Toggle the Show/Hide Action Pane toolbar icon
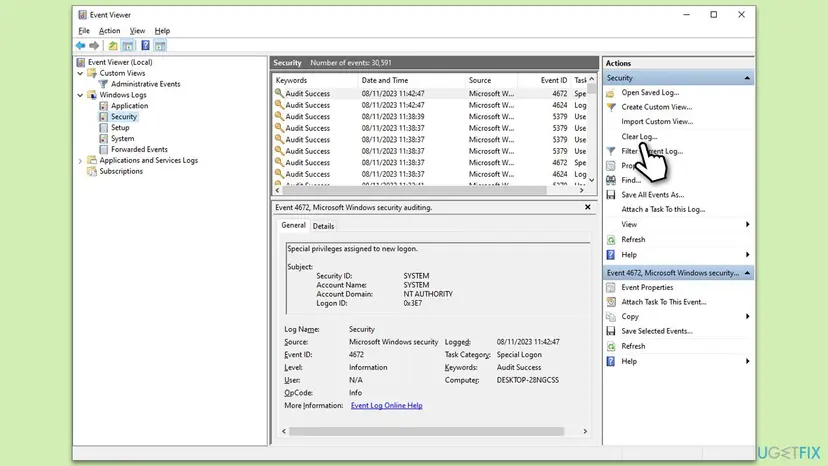828x466 pixels. 160,46
